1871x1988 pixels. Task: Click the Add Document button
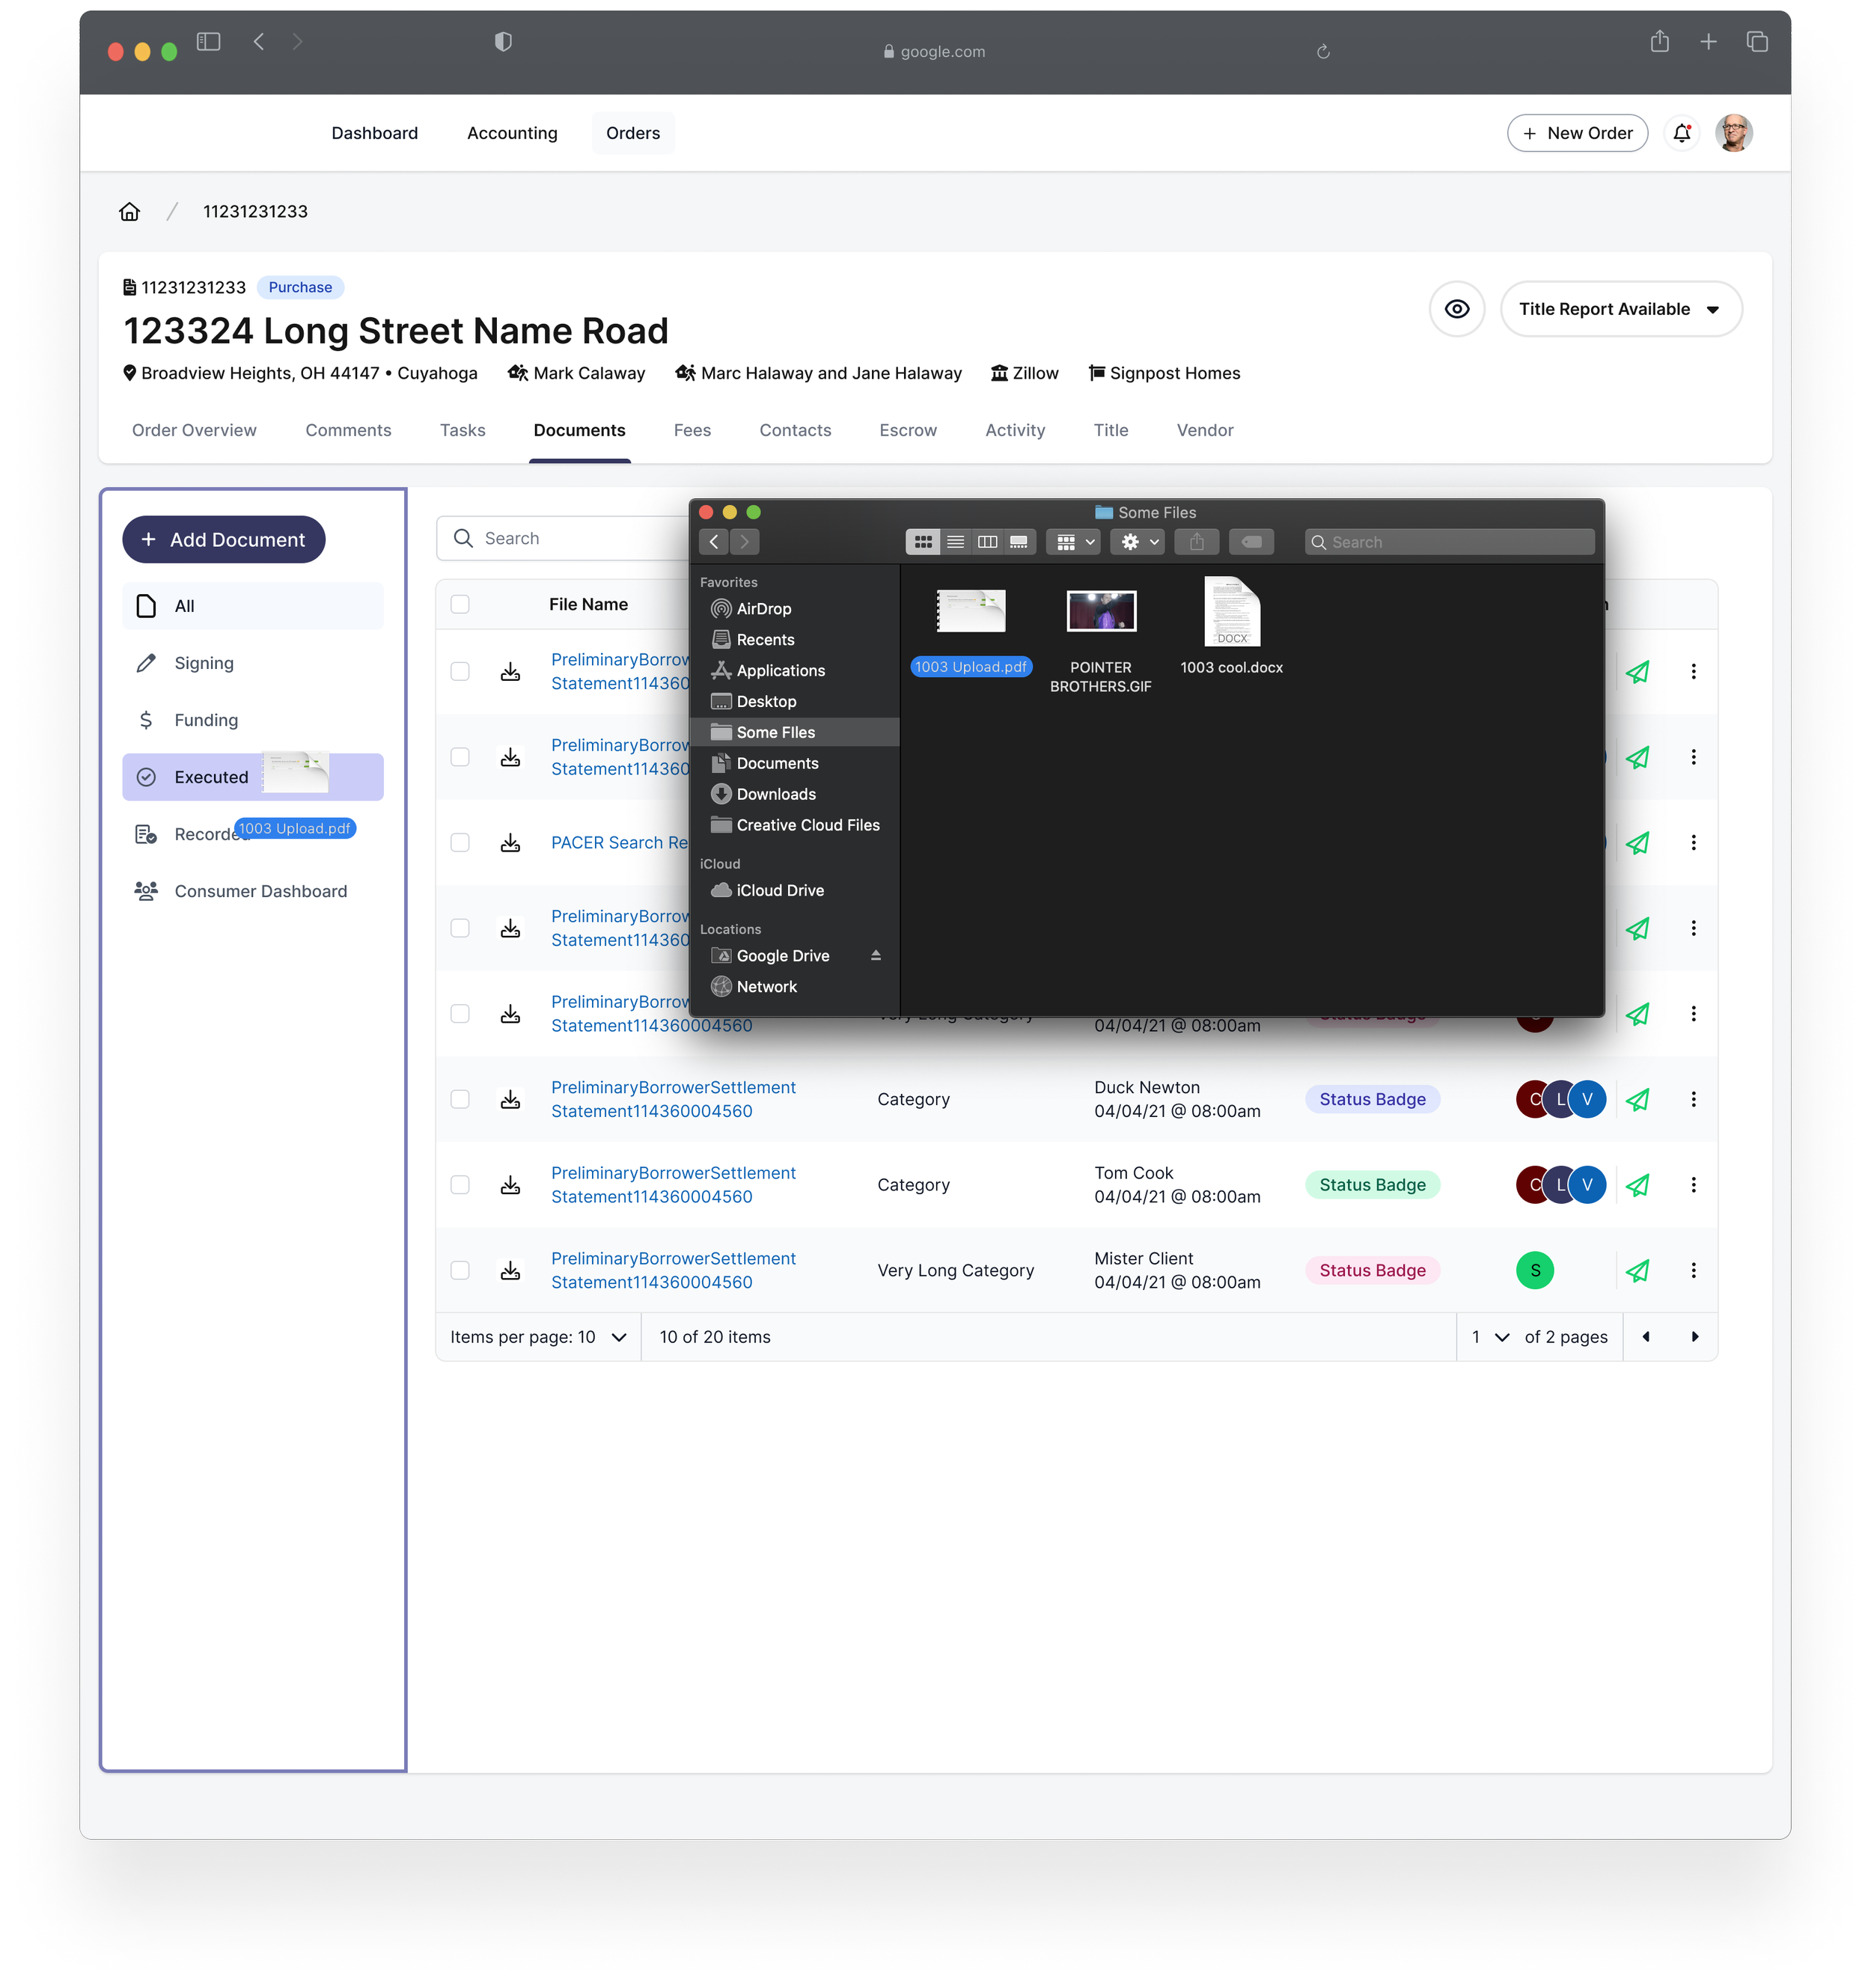(x=224, y=540)
